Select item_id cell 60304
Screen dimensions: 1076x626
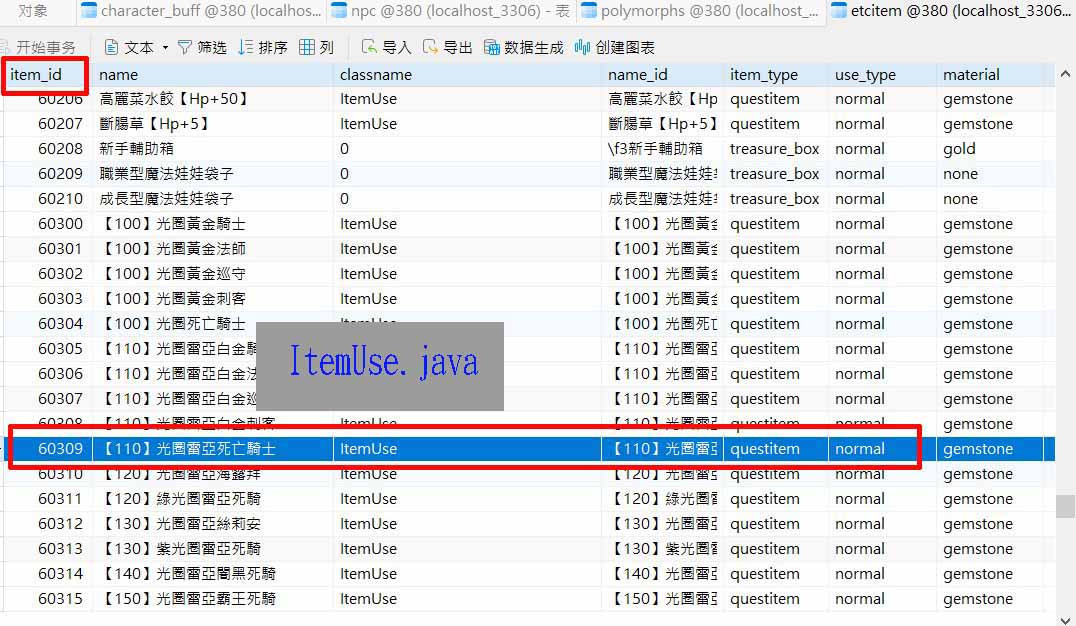tap(60, 323)
